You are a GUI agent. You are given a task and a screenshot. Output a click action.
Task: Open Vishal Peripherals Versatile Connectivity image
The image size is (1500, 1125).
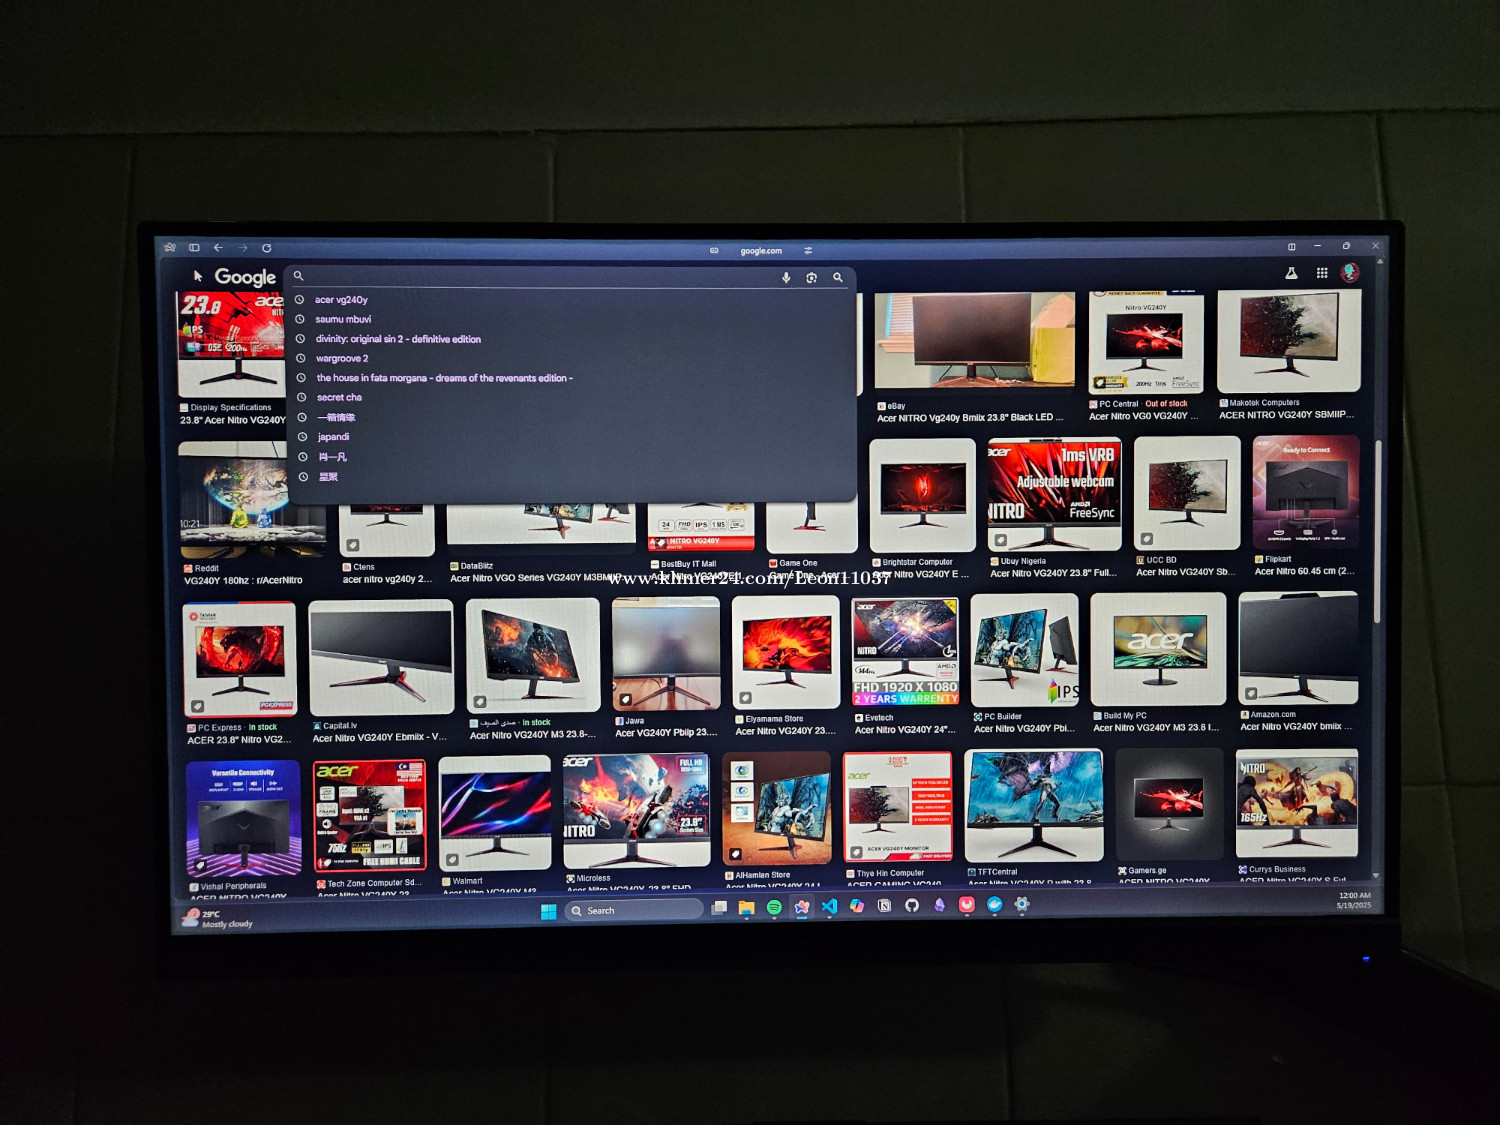[243, 819]
